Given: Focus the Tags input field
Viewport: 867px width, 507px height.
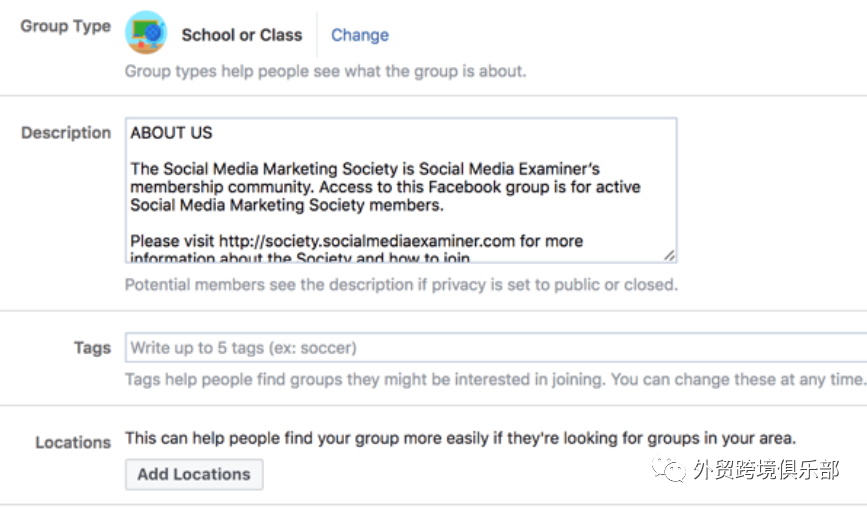Looking at the screenshot, I should coord(496,347).
